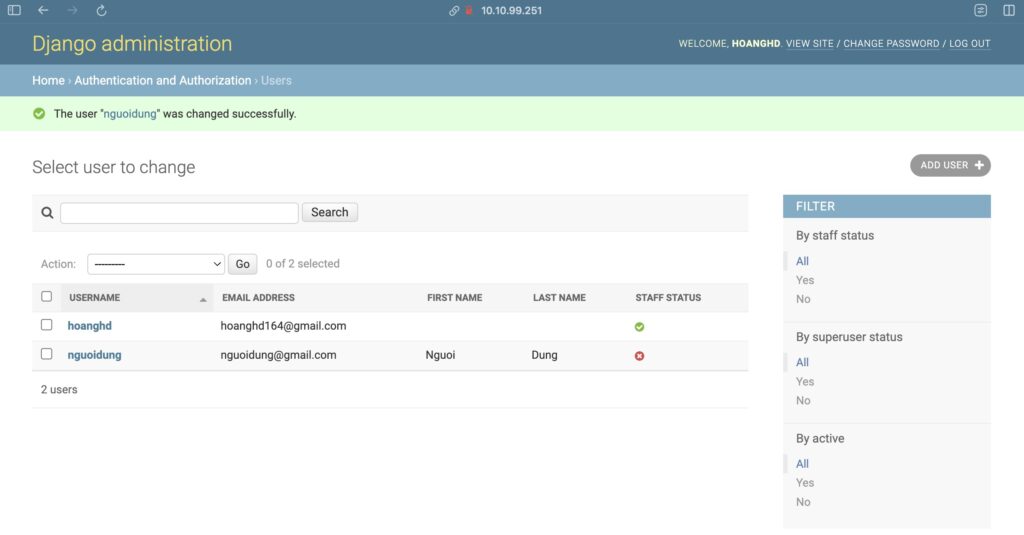
Task: Reload the page with the refresh icon
Action: (101, 10)
